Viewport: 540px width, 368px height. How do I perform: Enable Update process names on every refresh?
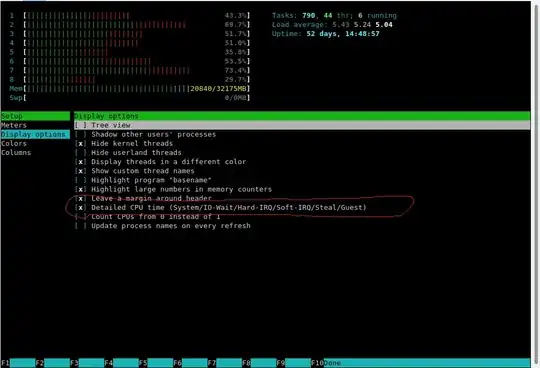[81, 226]
